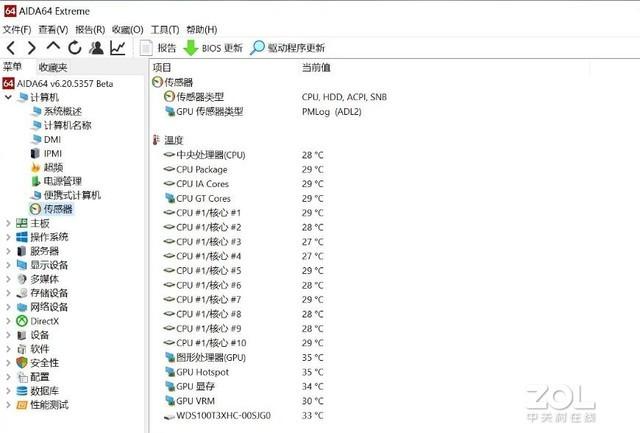Viewport: 640px width, 433px height.
Task: Select 超频 overclock tree item
Action: 47,167
